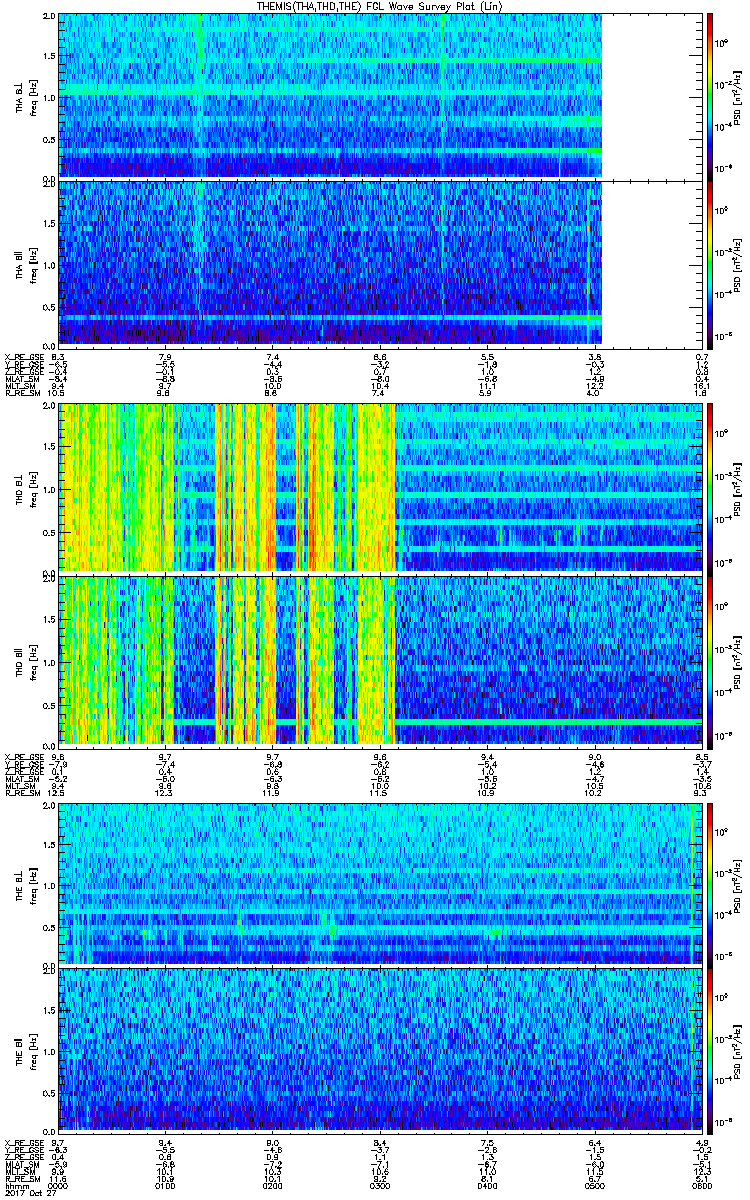The image size is (750, 1200).
Task: Select the THA B-parallel spectrogram panel
Action: (x=381, y=264)
